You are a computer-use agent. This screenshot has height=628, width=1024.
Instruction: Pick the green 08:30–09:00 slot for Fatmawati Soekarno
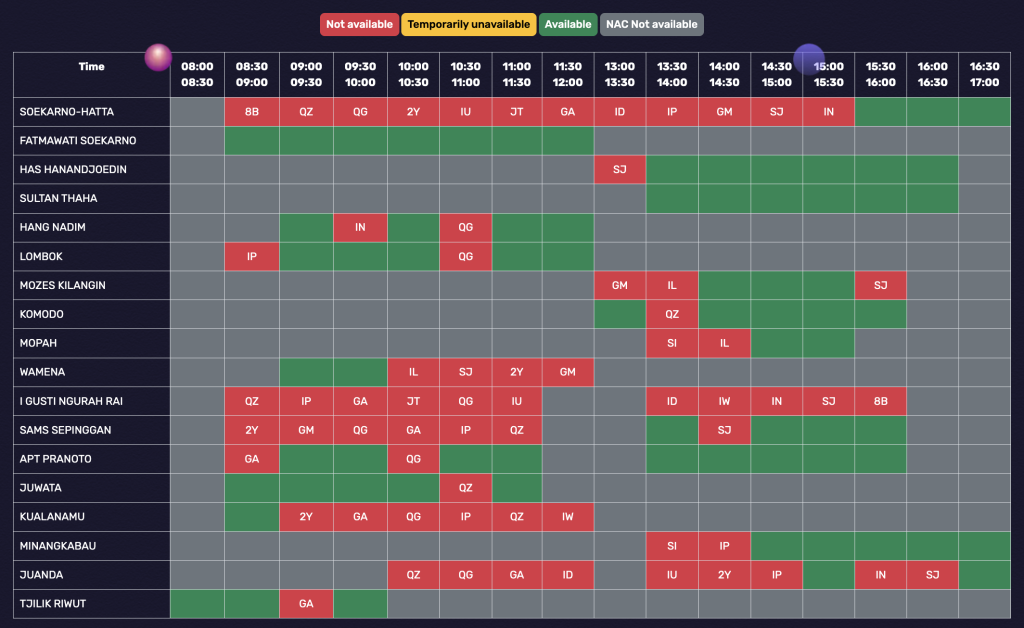coord(252,141)
